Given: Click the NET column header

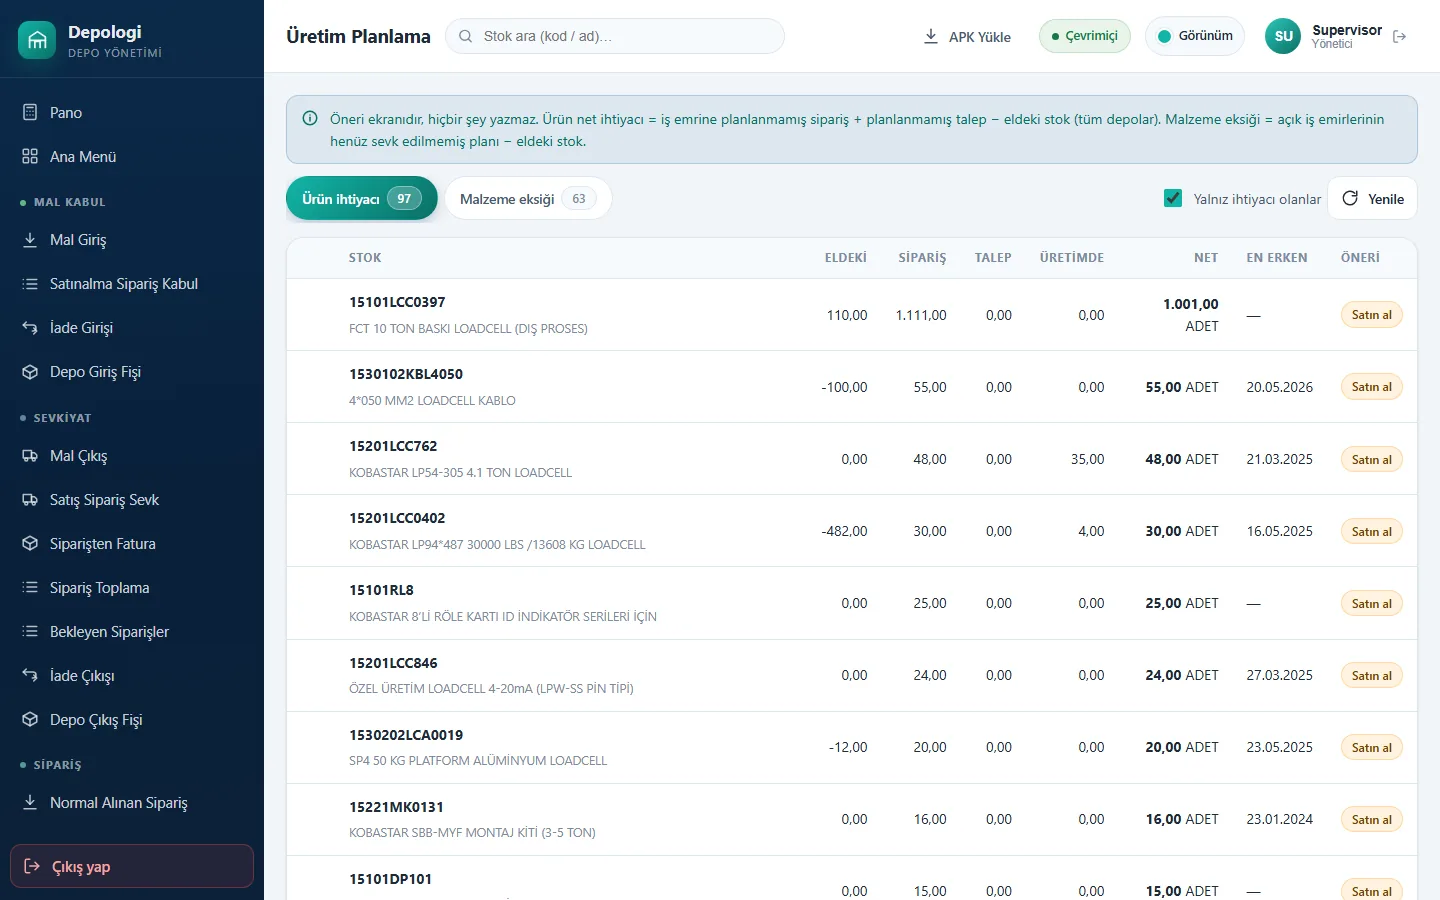Looking at the screenshot, I should click(1206, 258).
